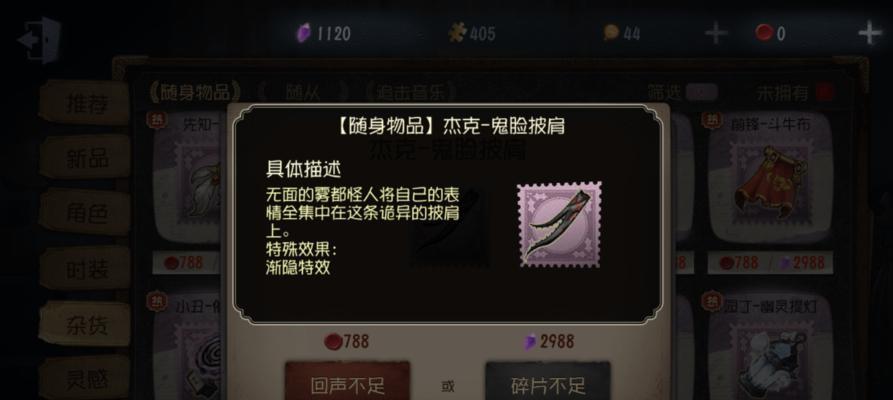
Task: Open the 推荐 side tab
Action: [85, 103]
